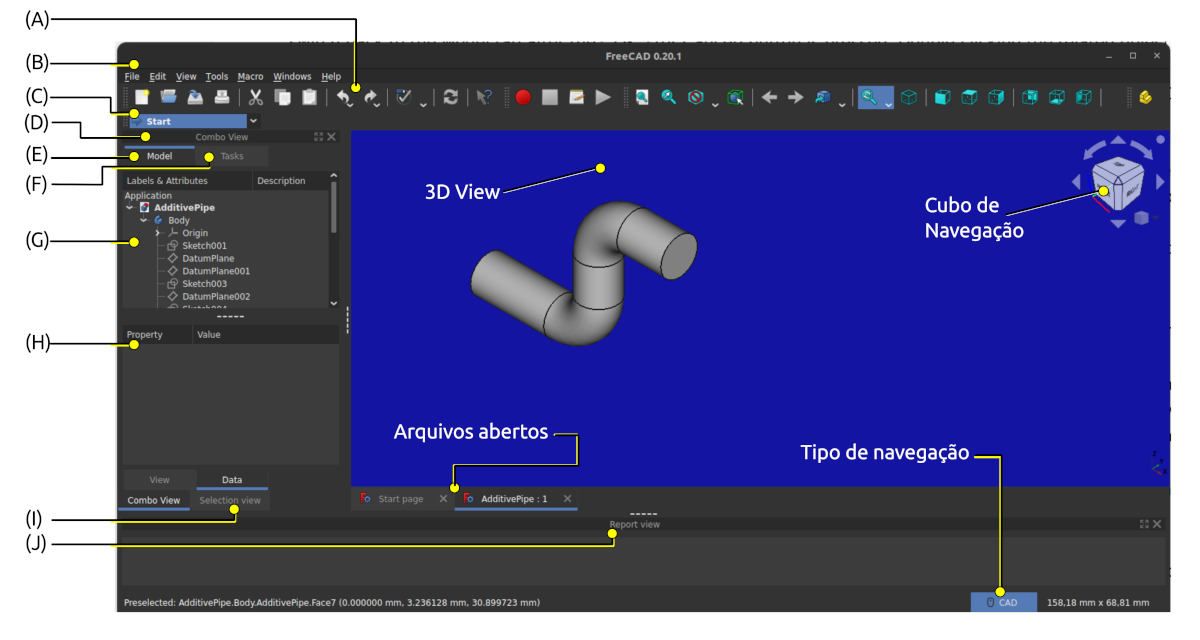Toggle the bounding box selection icon

[x=736, y=97]
